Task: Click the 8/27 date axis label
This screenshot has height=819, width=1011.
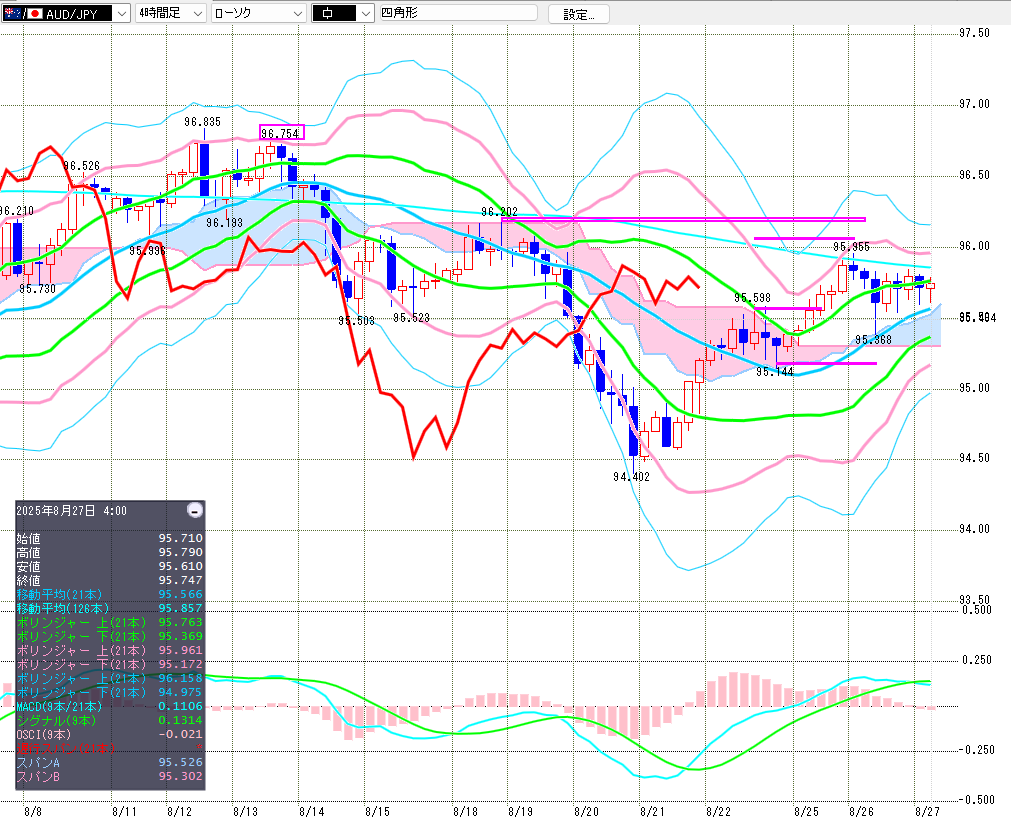Action: click(x=927, y=811)
